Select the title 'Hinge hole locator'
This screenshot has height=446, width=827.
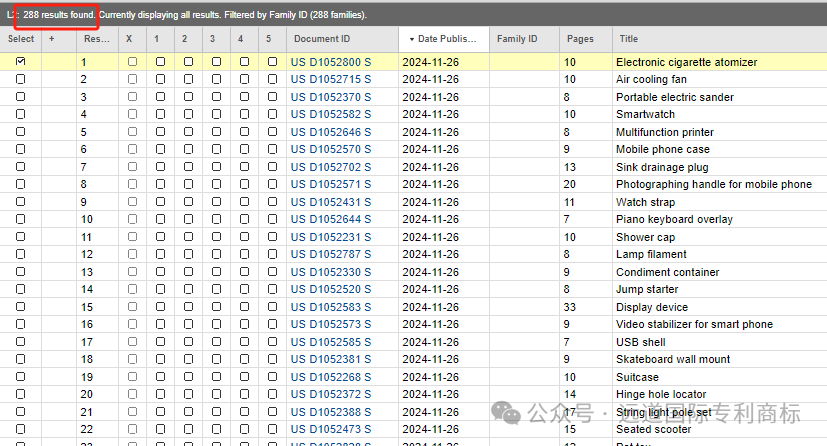(661, 394)
